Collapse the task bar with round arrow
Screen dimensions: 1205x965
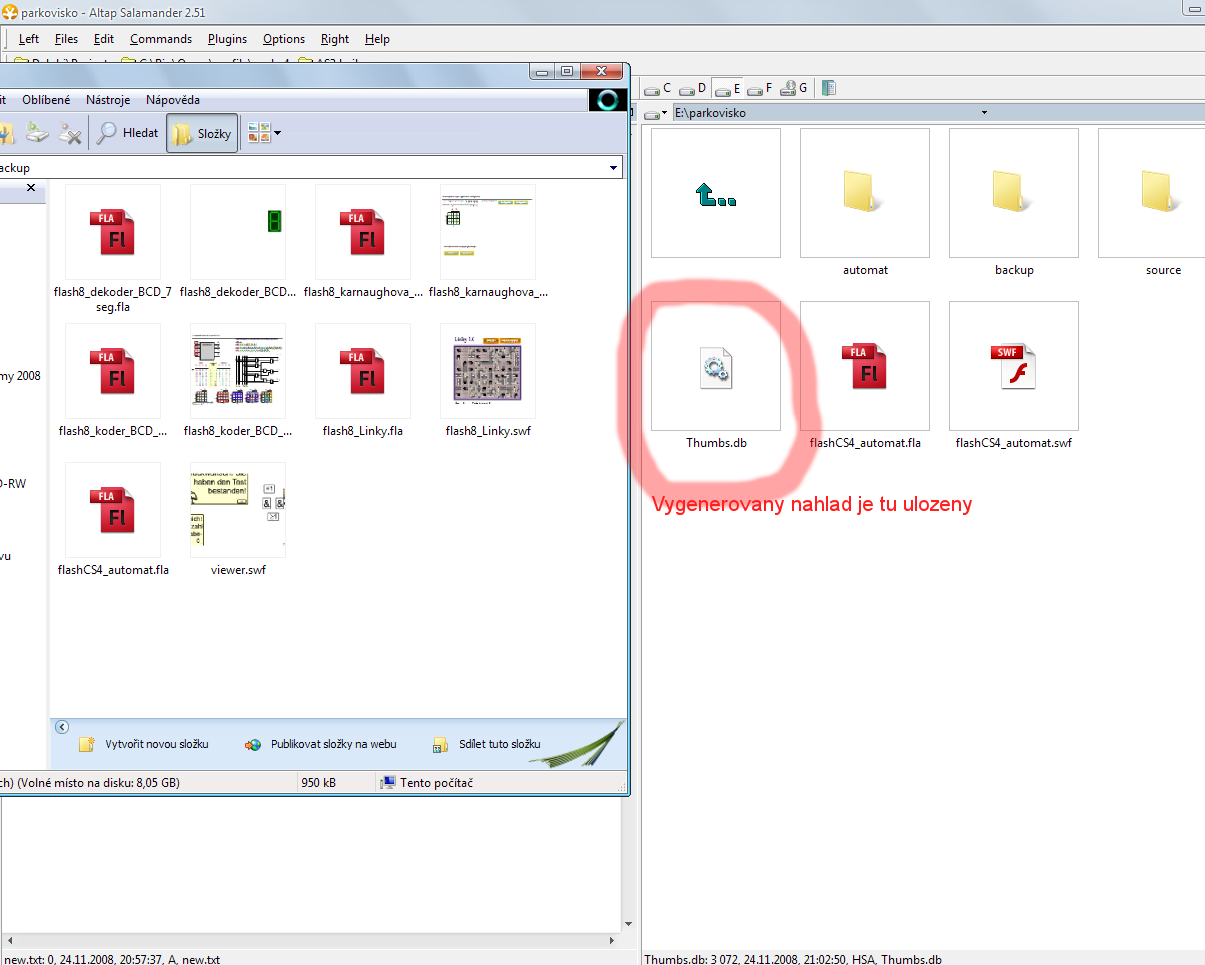[62, 727]
